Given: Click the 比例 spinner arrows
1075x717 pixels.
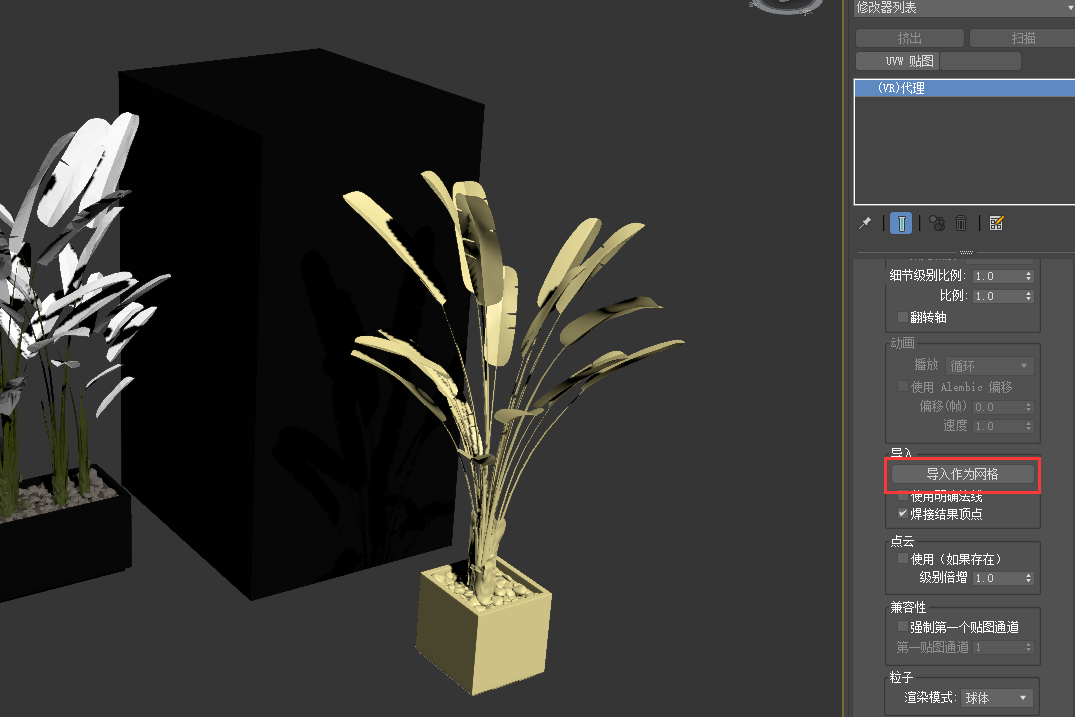Looking at the screenshot, I should [1029, 297].
